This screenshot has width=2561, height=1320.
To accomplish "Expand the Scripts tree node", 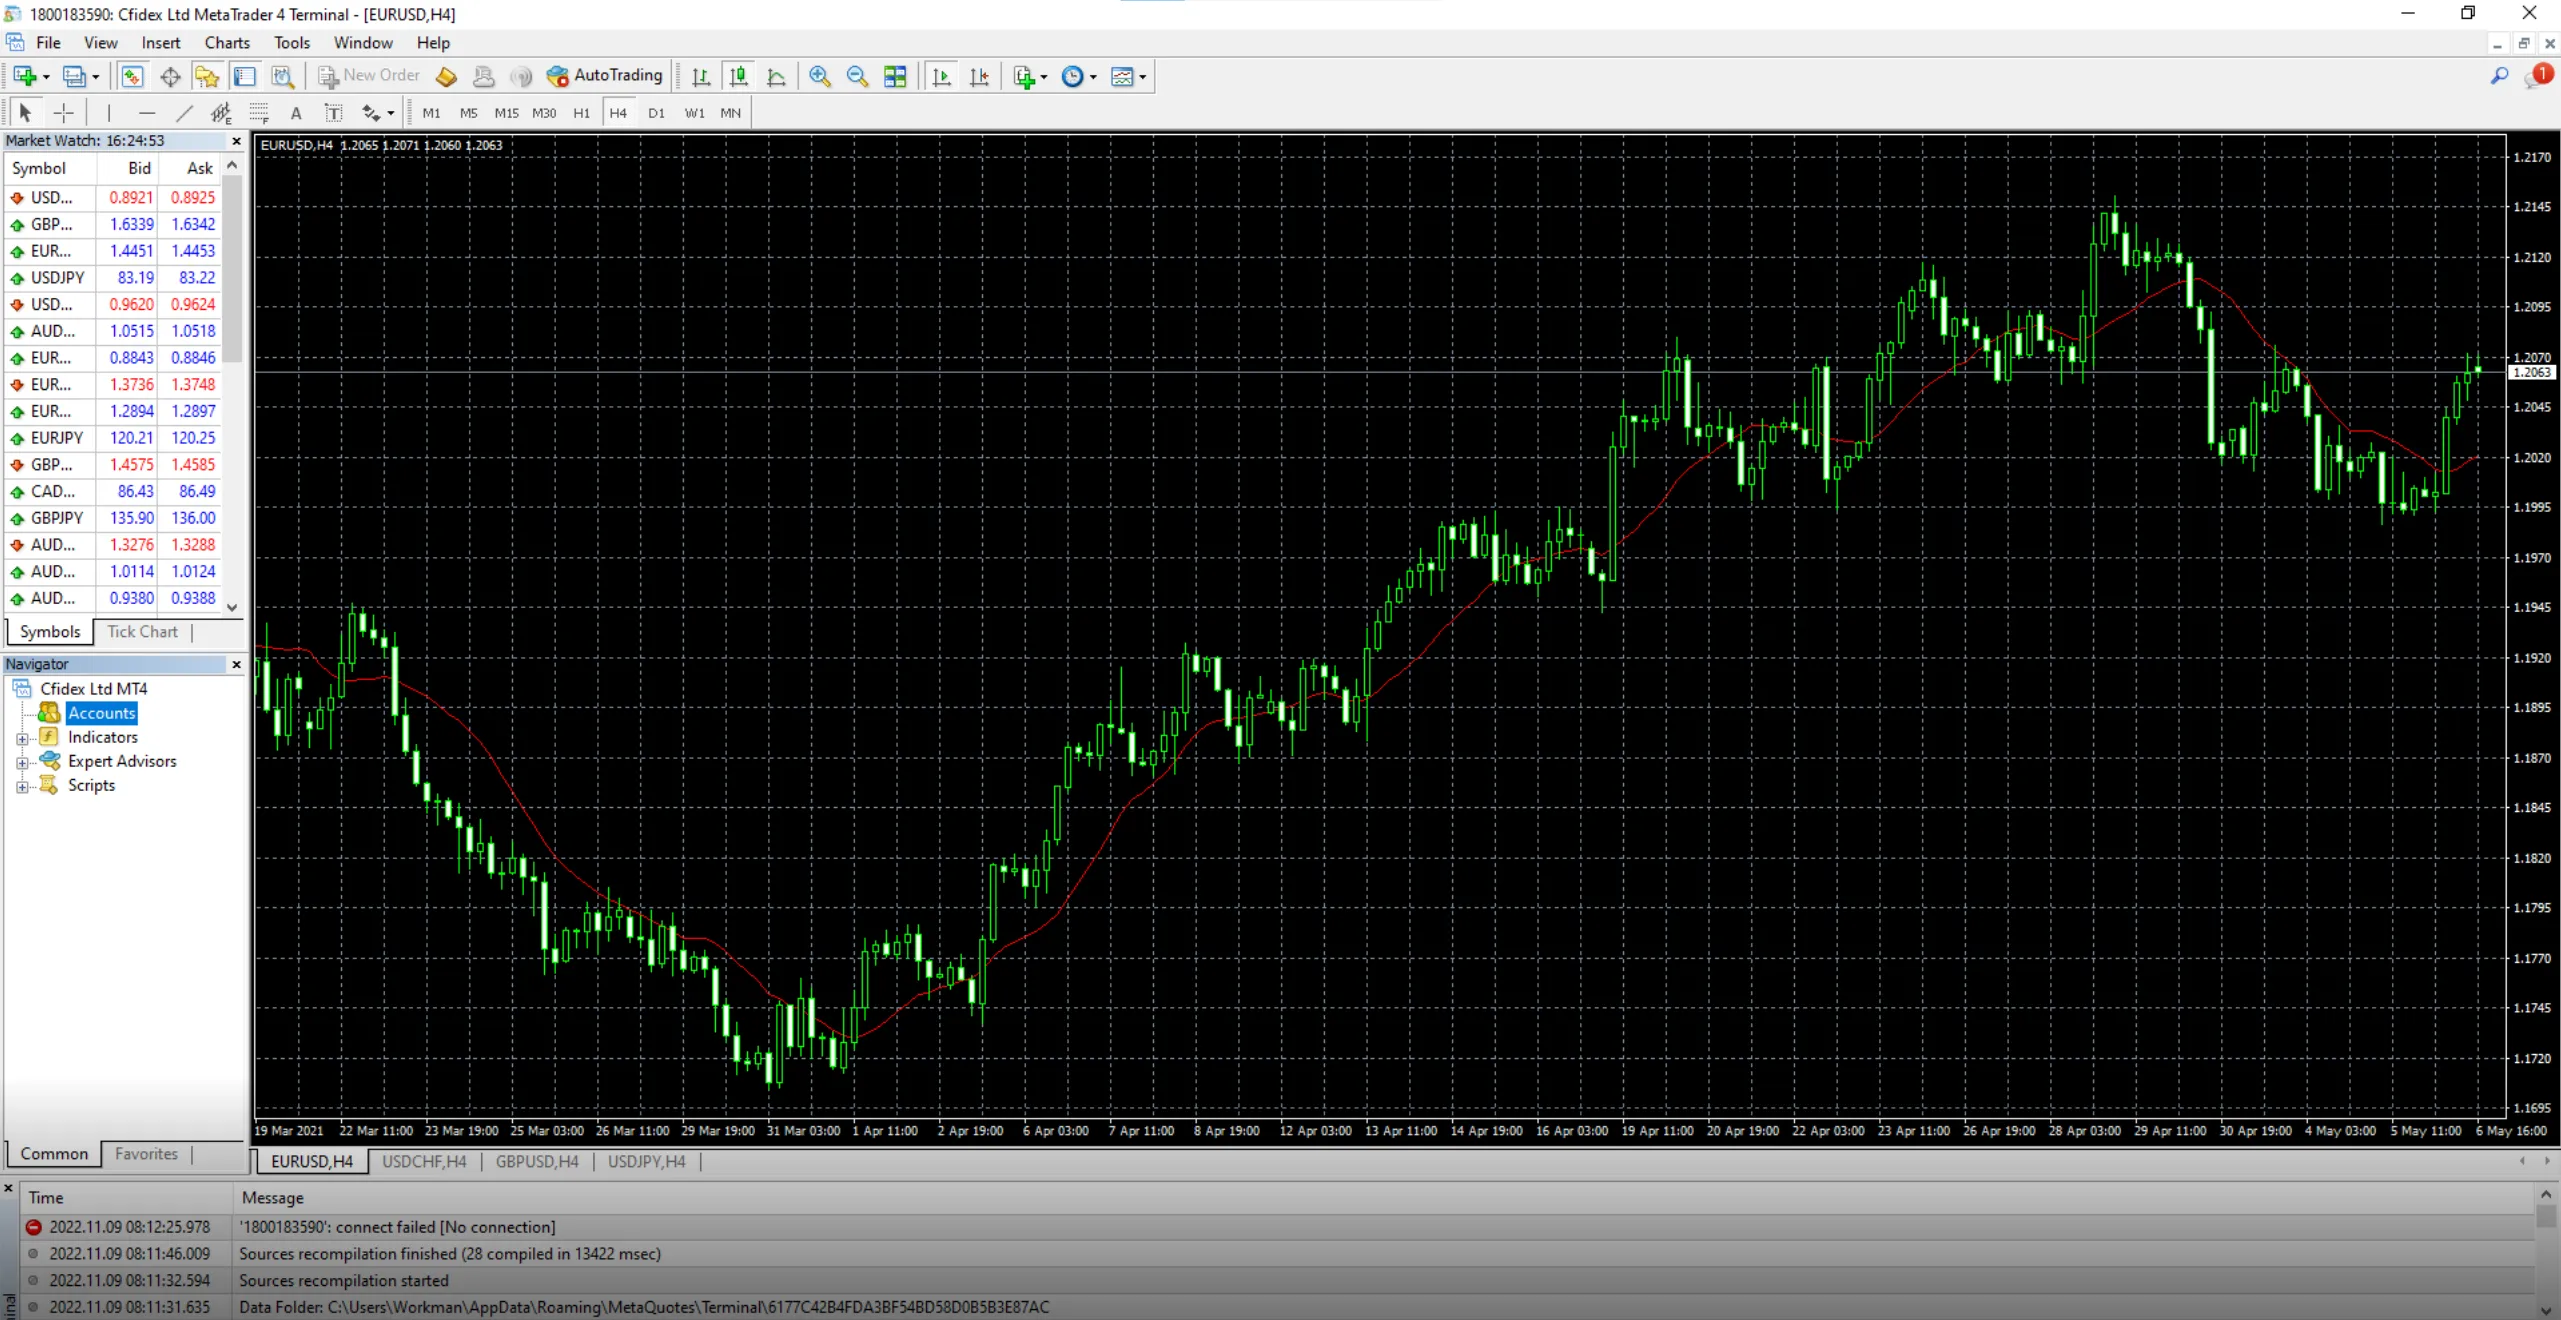I will tap(22, 787).
